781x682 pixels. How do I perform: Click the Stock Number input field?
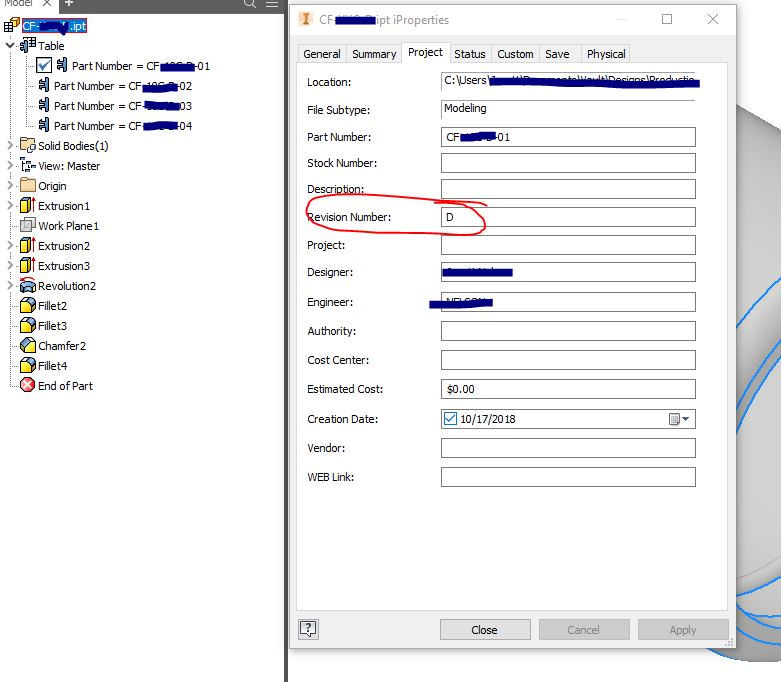tap(568, 163)
